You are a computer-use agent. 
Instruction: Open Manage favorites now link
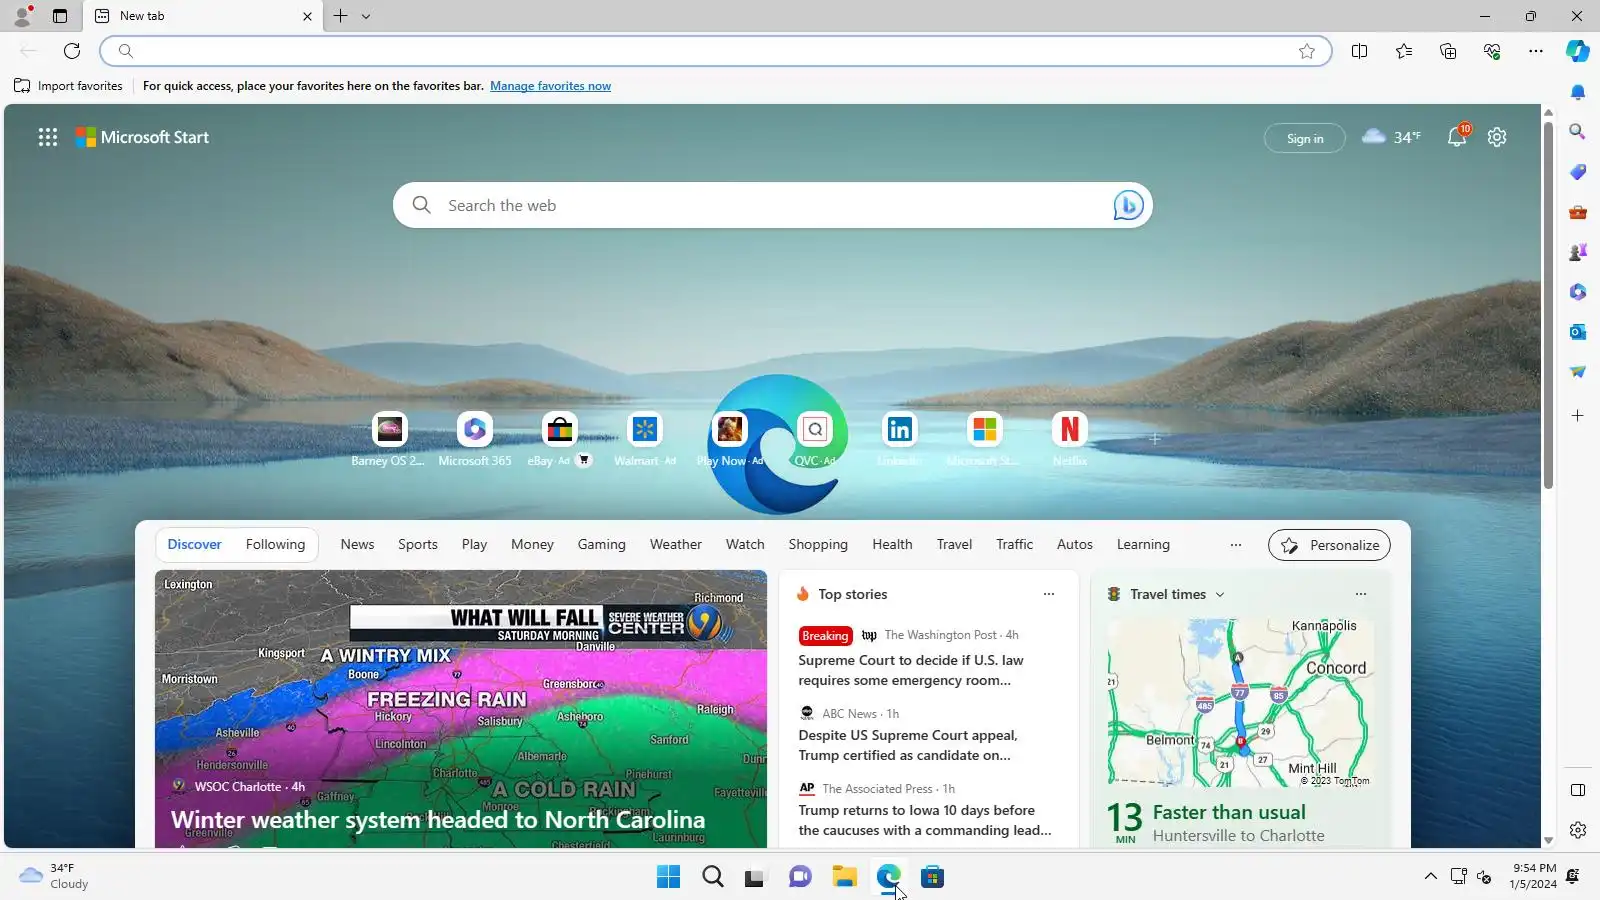[550, 86]
